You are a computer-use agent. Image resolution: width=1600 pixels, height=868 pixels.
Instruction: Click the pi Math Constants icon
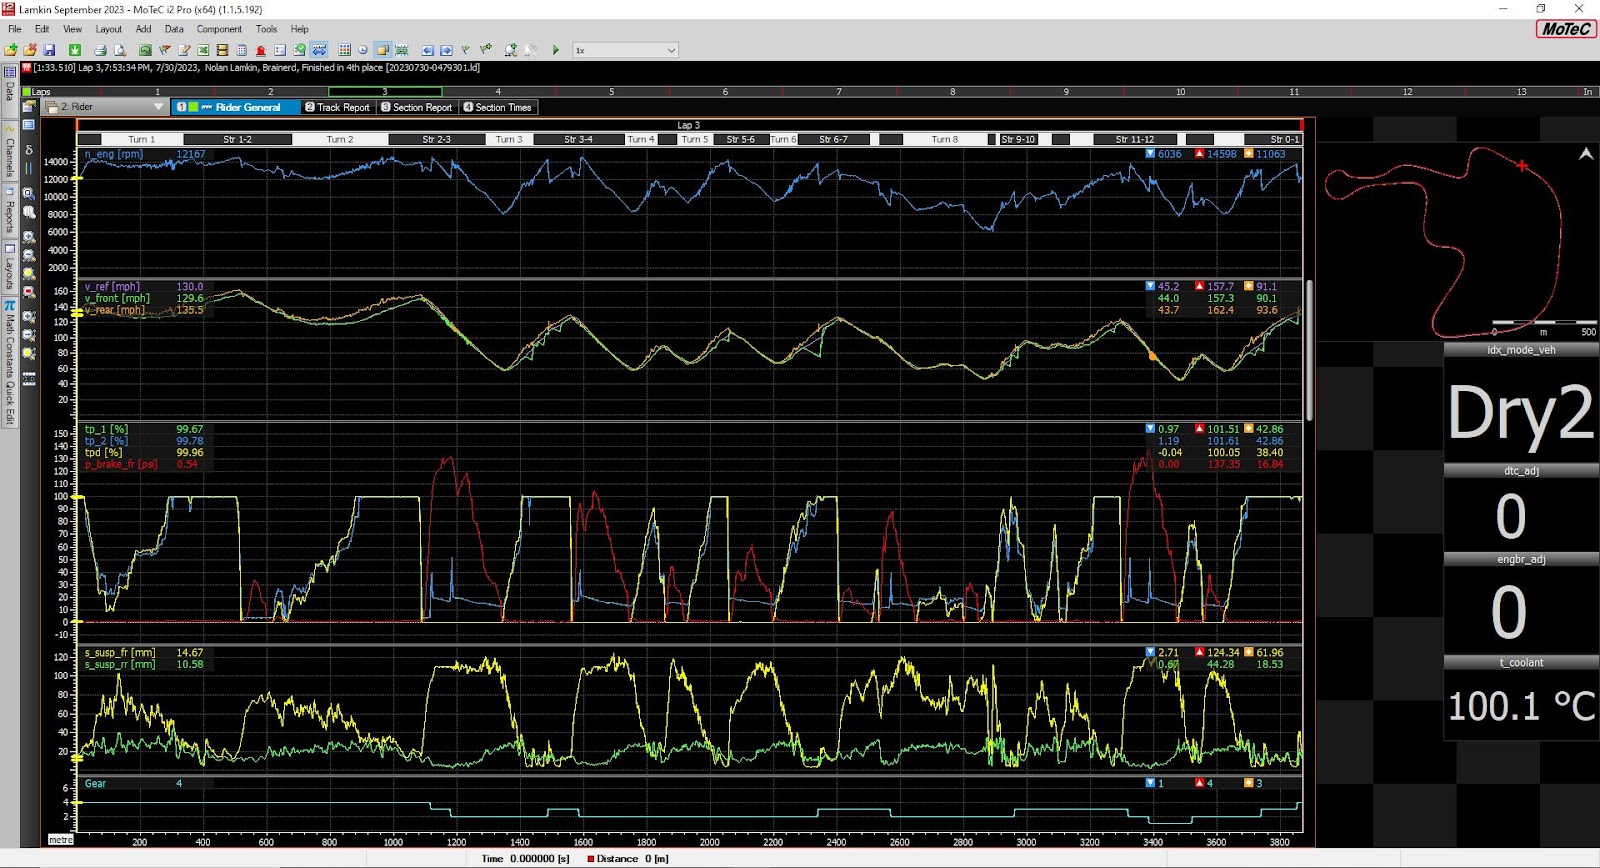coord(9,306)
